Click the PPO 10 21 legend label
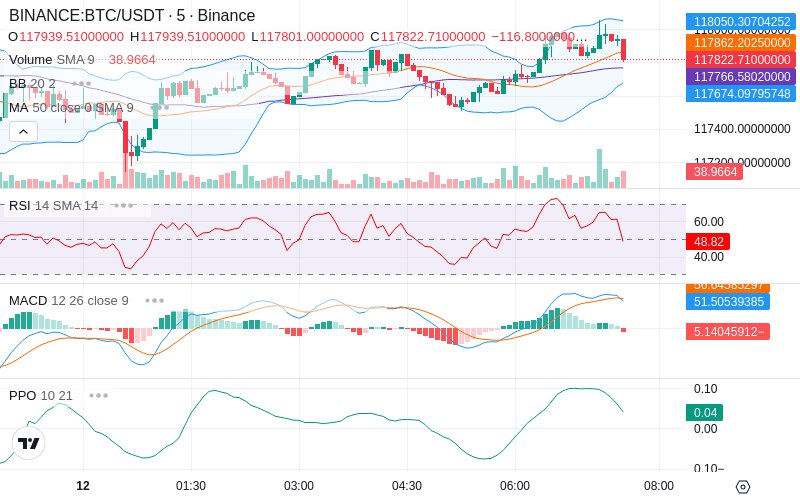The image size is (800, 500). tap(41, 395)
